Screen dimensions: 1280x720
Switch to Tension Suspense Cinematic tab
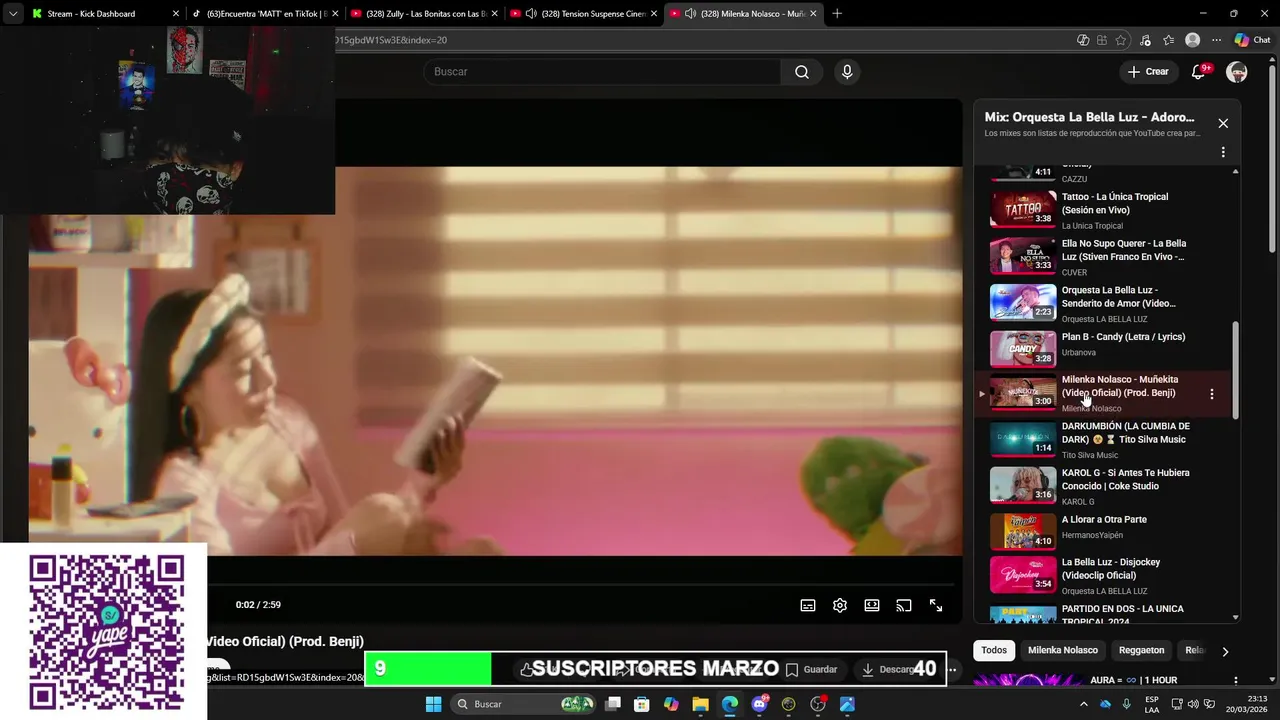584,13
